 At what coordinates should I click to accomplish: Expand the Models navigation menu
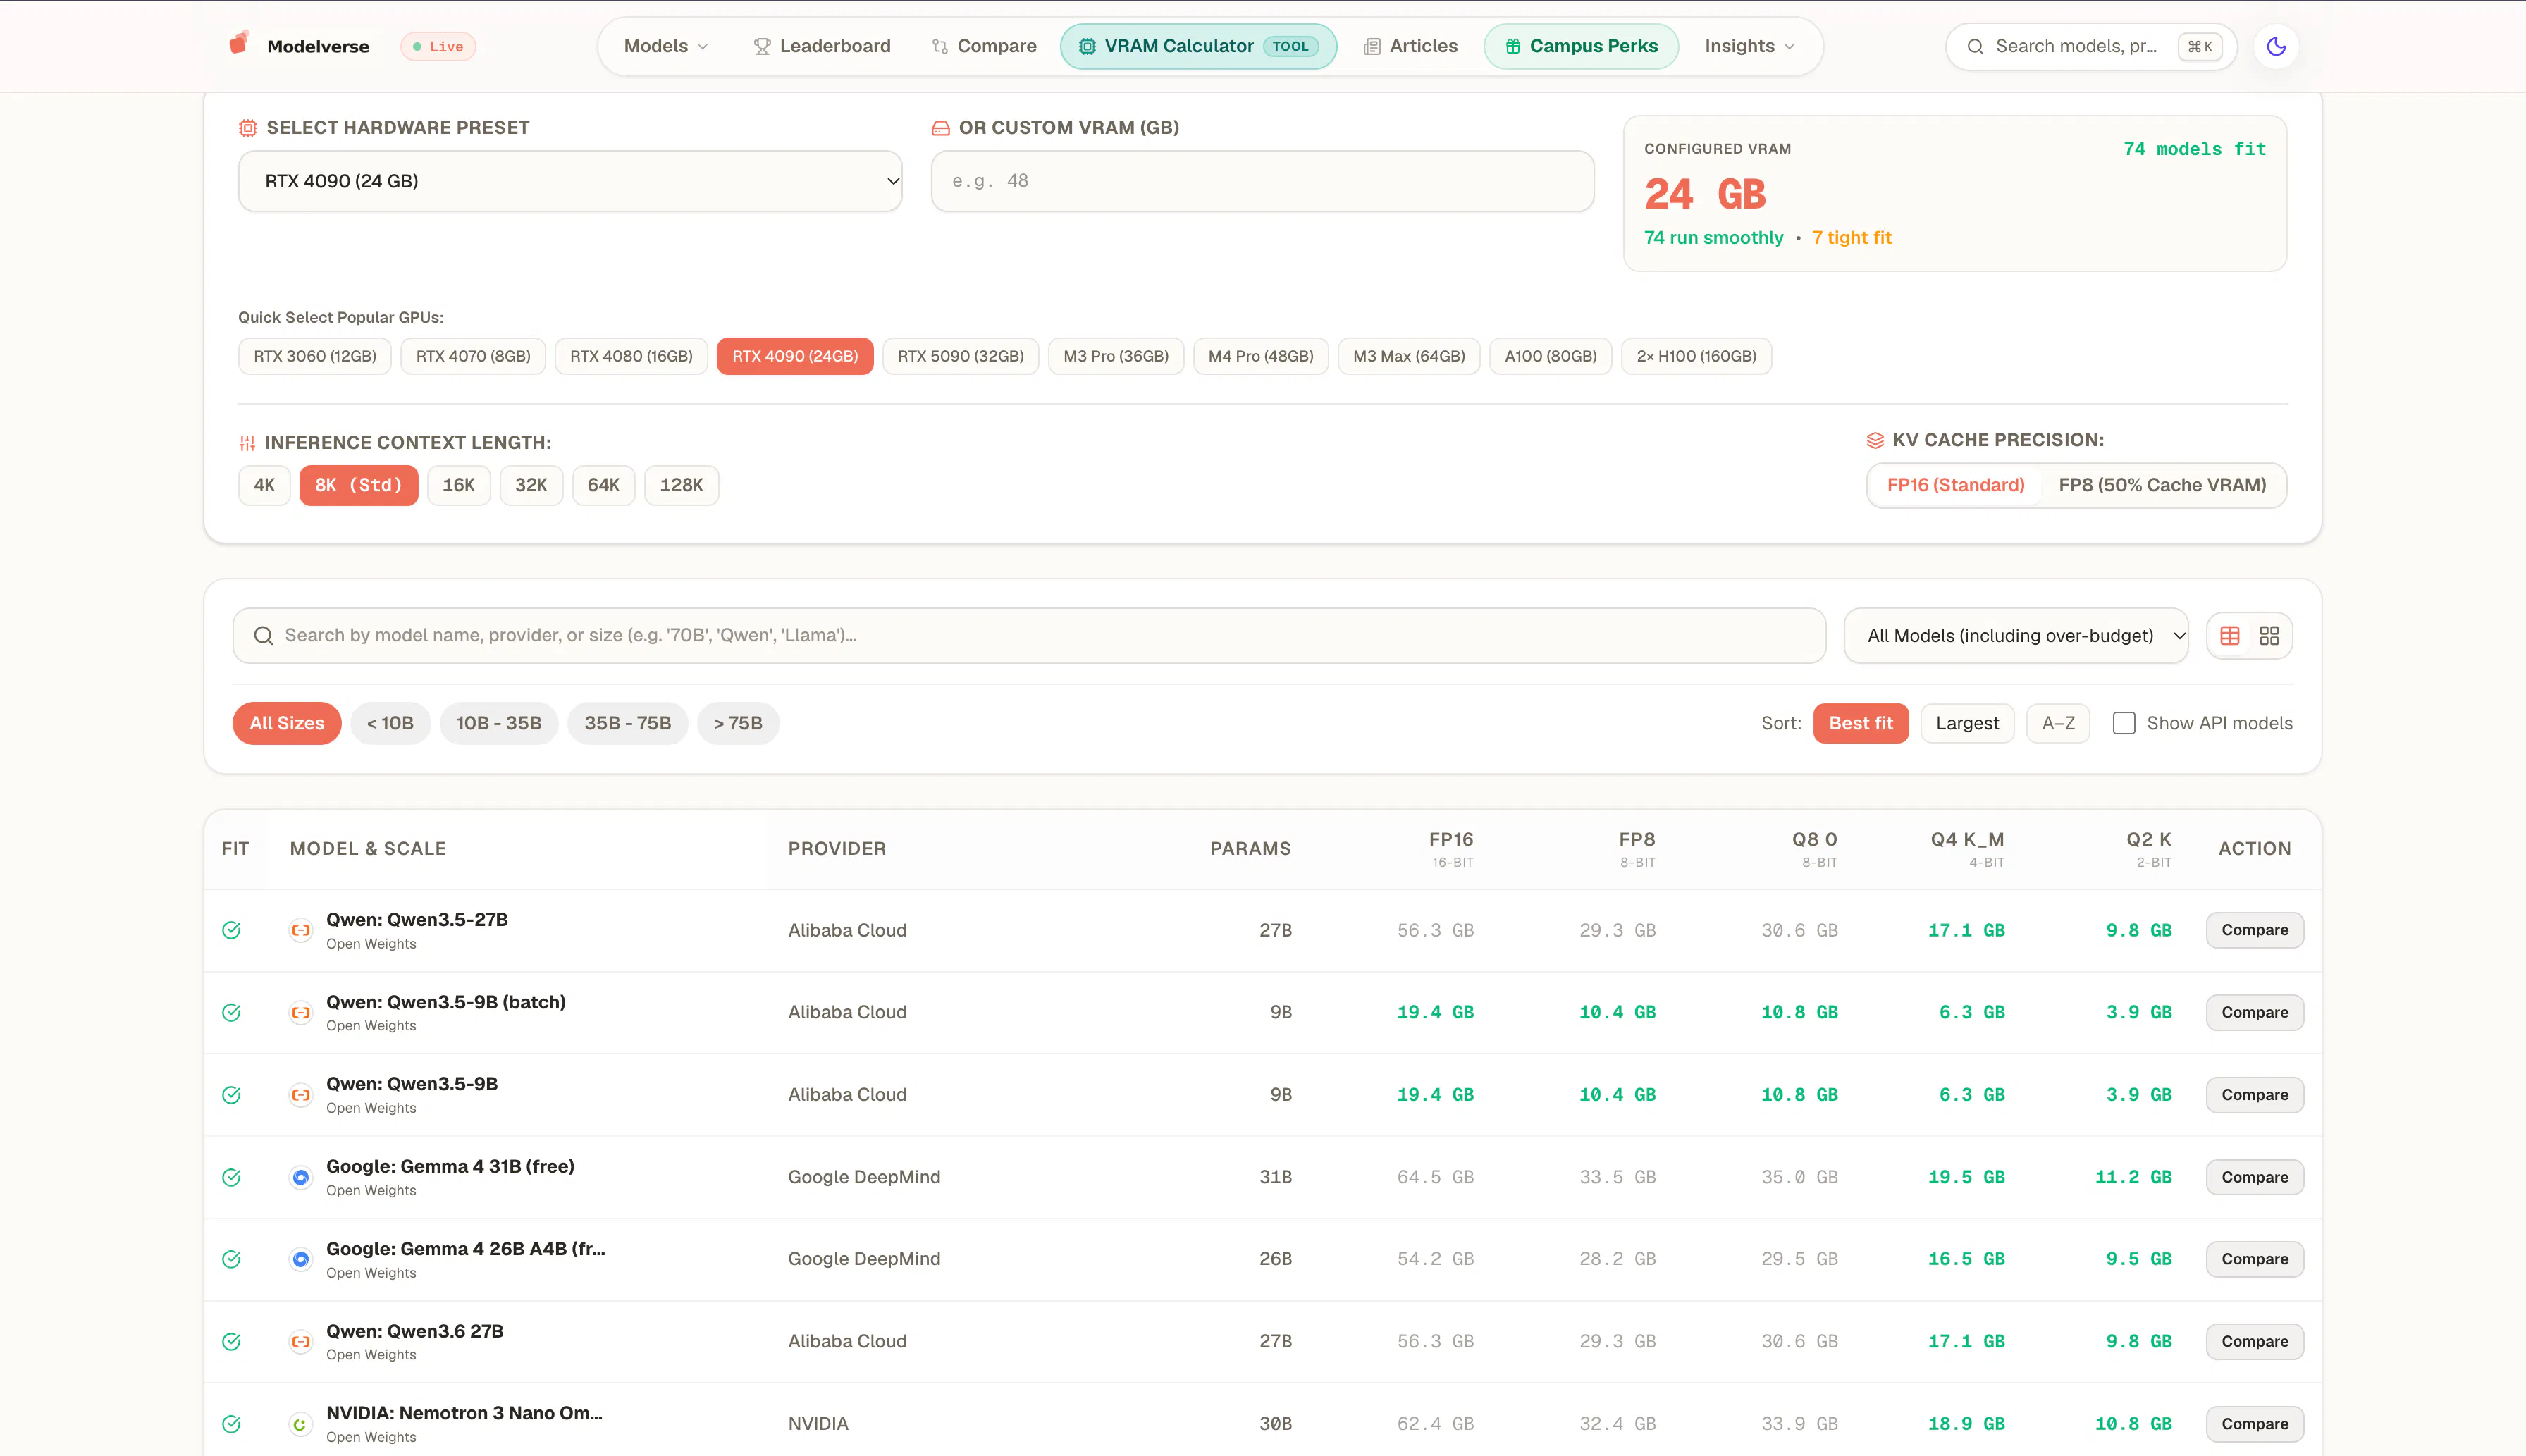666,46
